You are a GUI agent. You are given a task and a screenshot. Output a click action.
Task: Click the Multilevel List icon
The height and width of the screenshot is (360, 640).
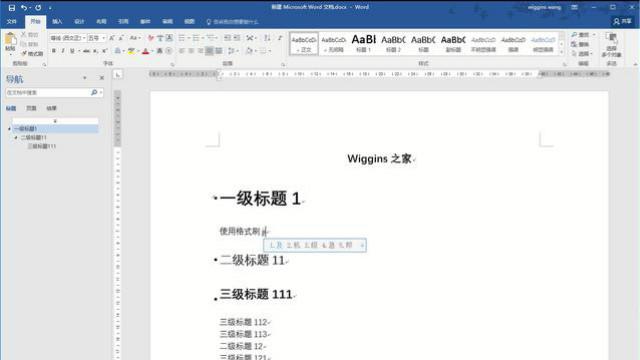(211, 38)
